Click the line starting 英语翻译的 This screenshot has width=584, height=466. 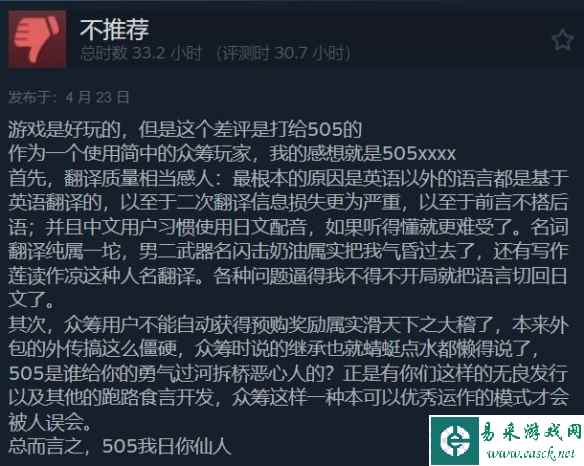288,203
